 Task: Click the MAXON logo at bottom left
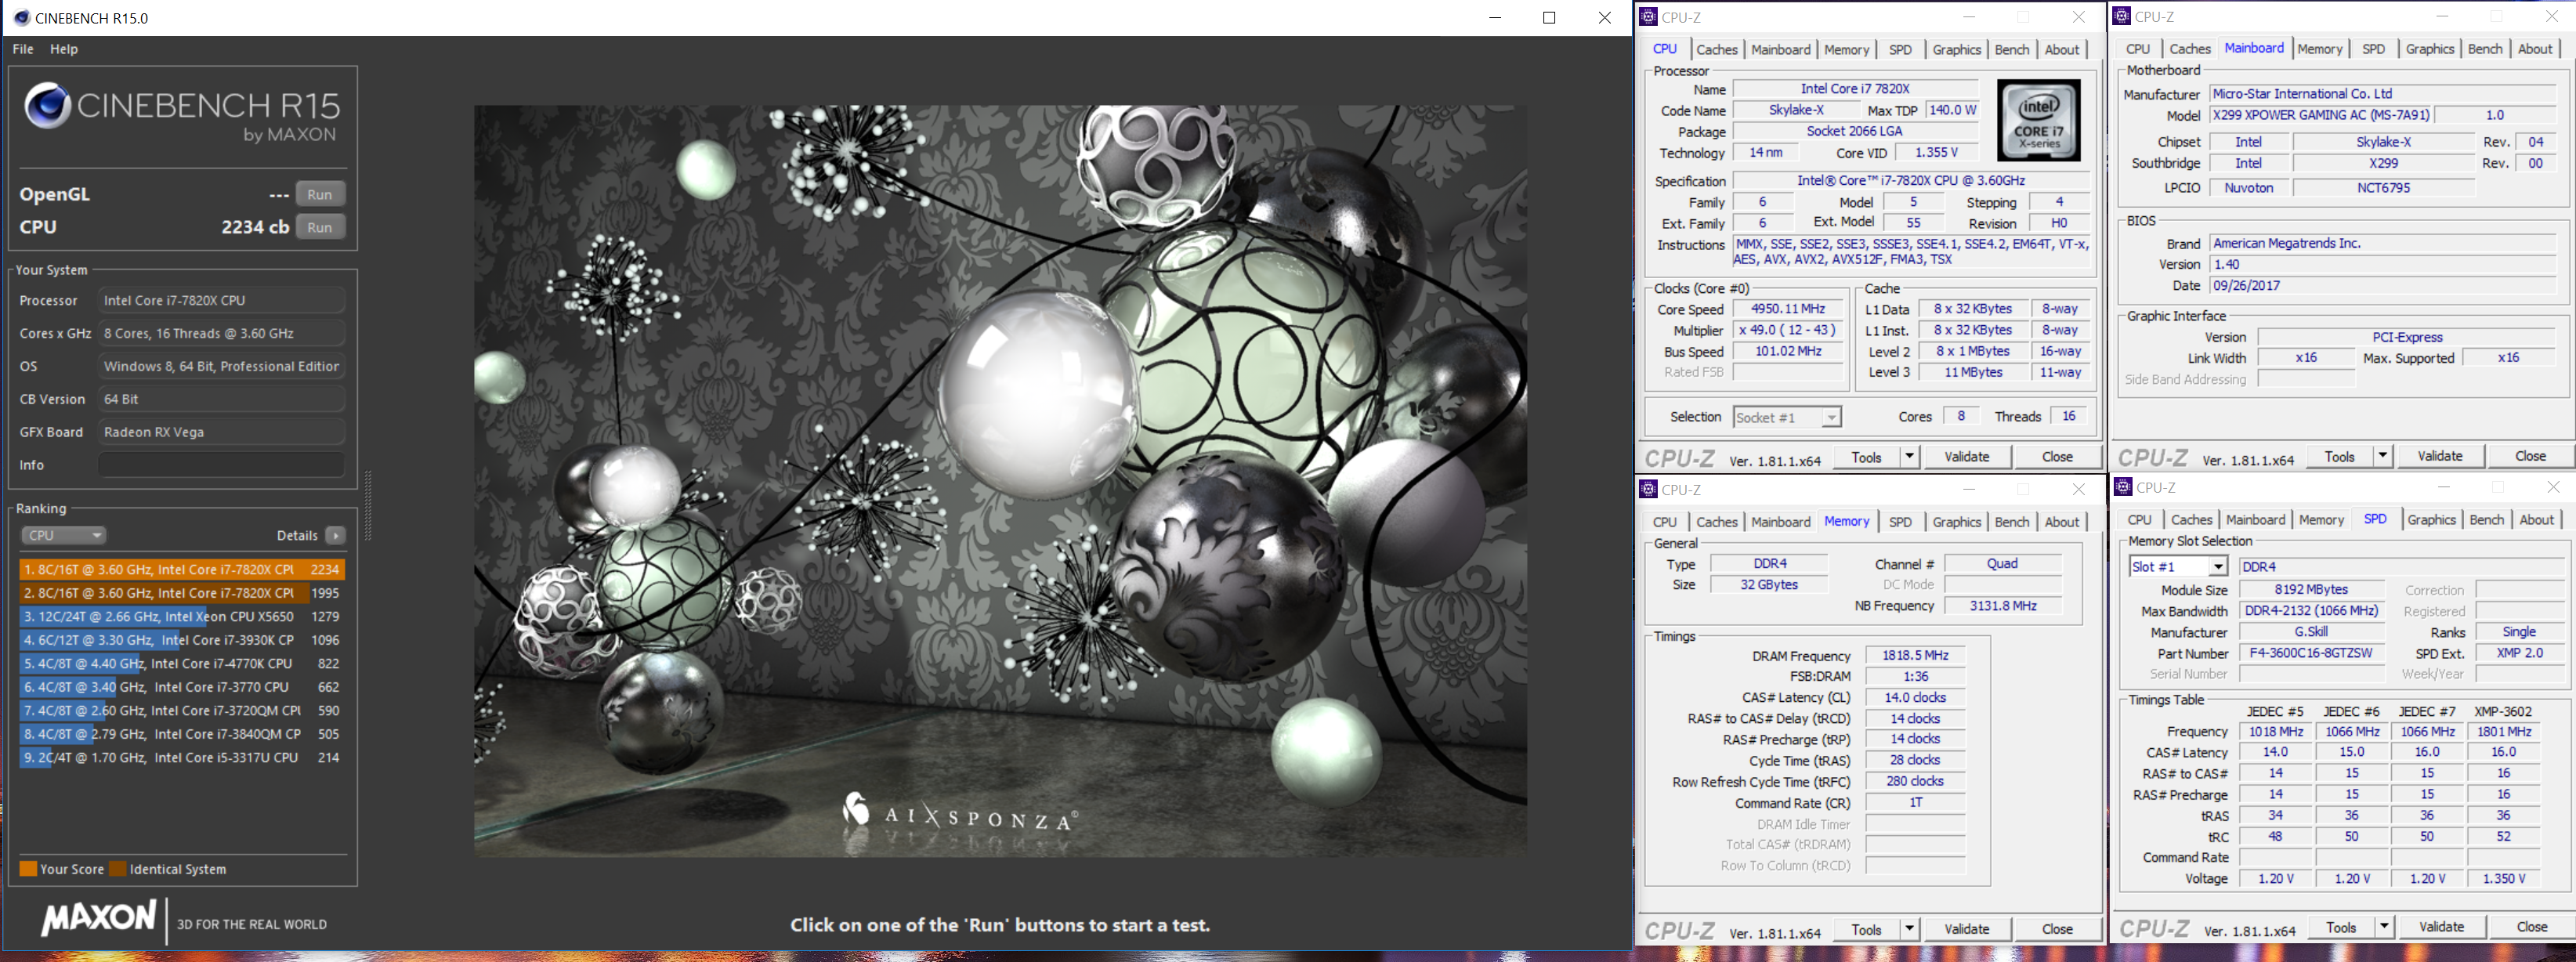coord(99,918)
